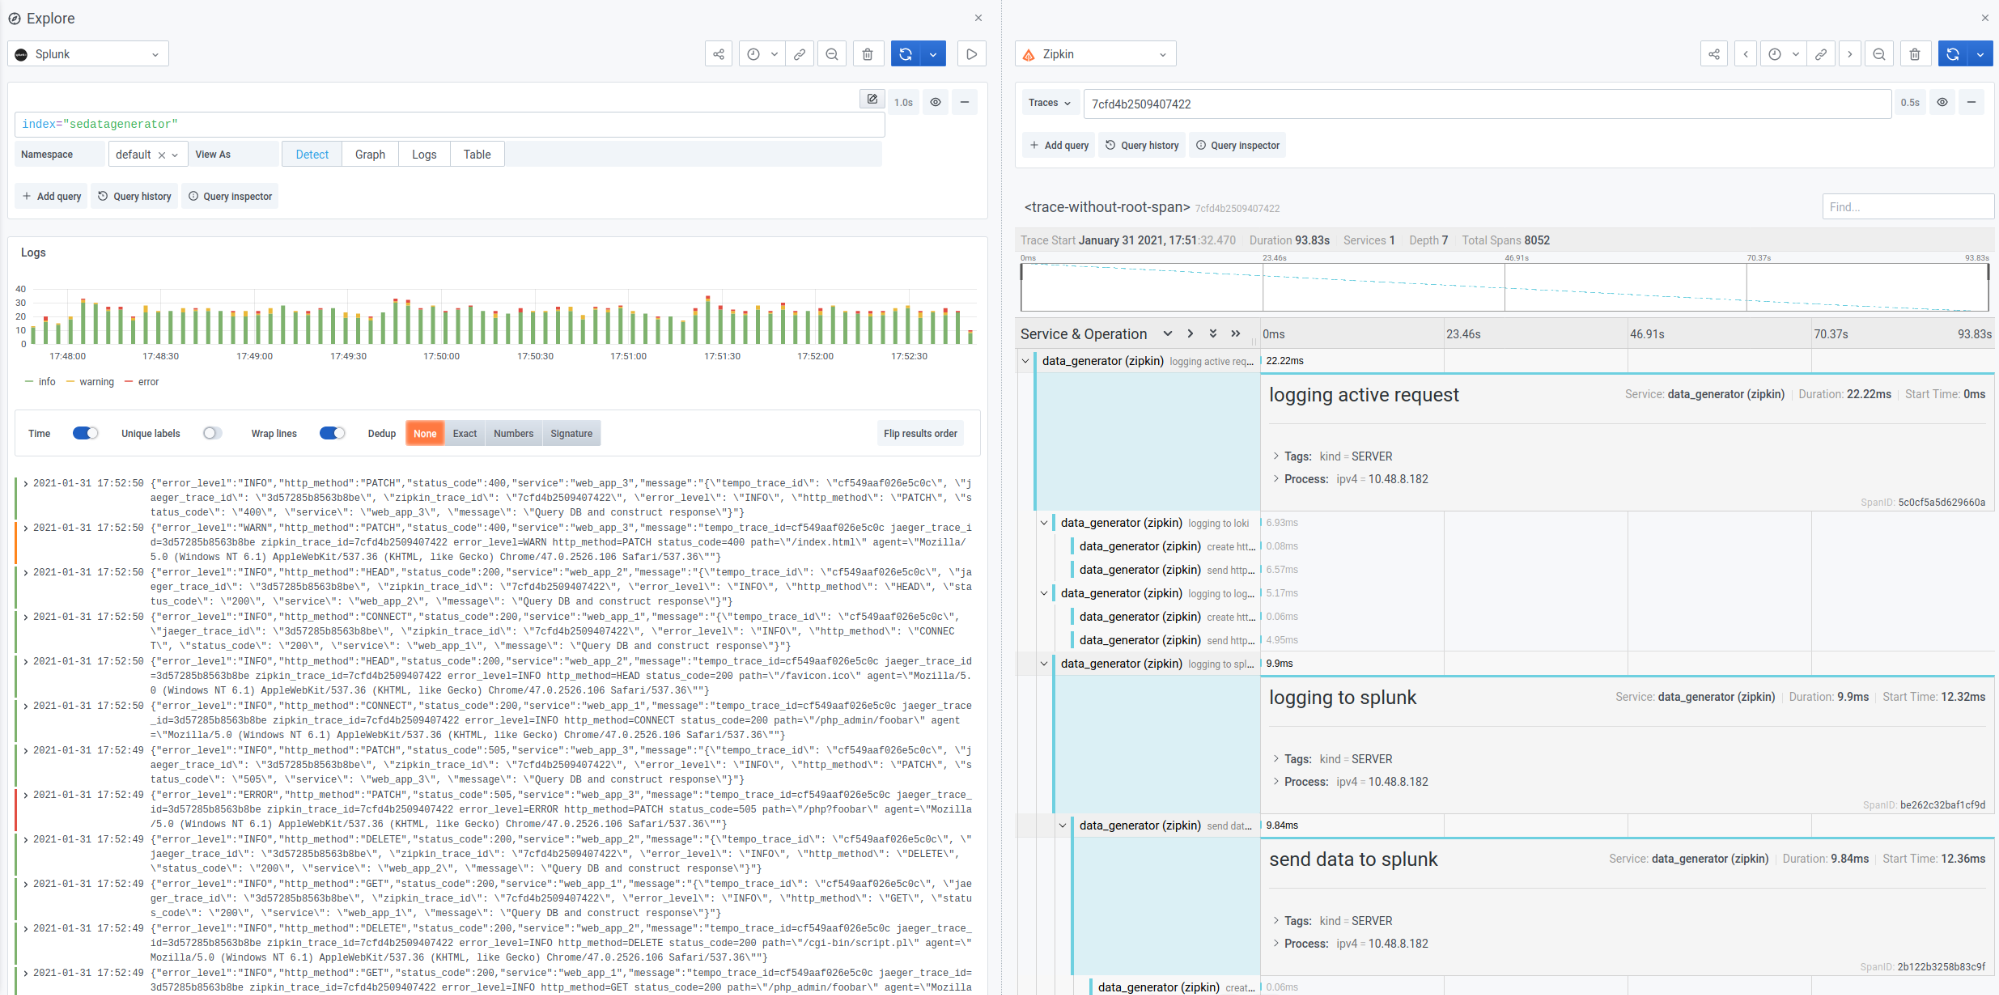Screen dimensions: 1999x995
Task: Open Query history under the Zipkin query
Action: (x=1141, y=144)
